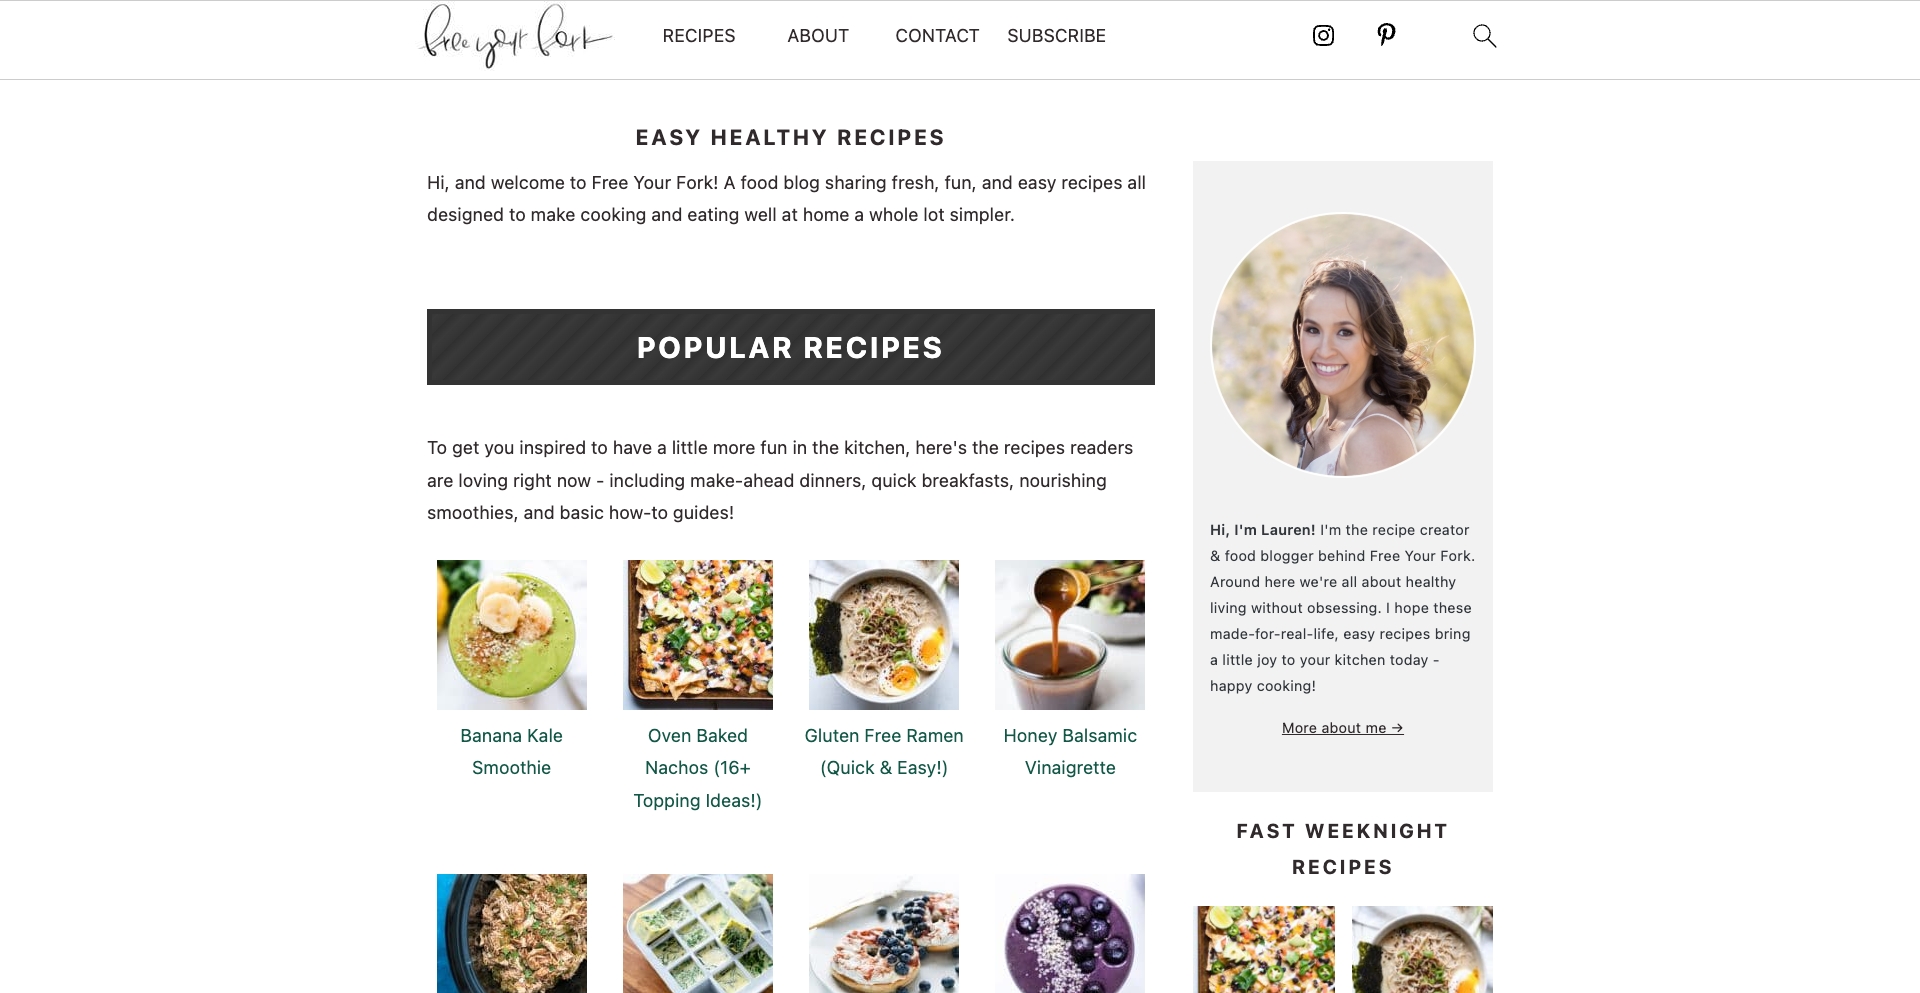
Task: Open the Instagram profile icon
Action: (x=1323, y=36)
